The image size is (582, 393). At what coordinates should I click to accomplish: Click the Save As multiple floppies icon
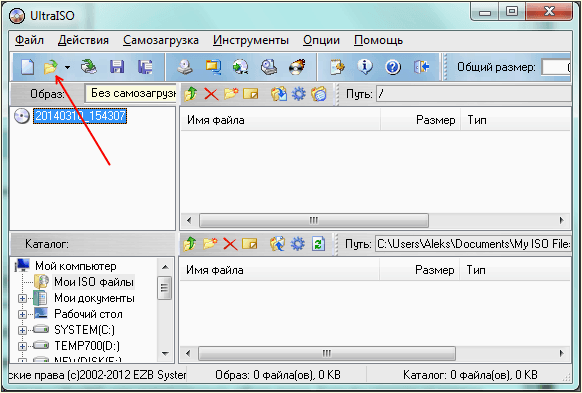coord(145,67)
